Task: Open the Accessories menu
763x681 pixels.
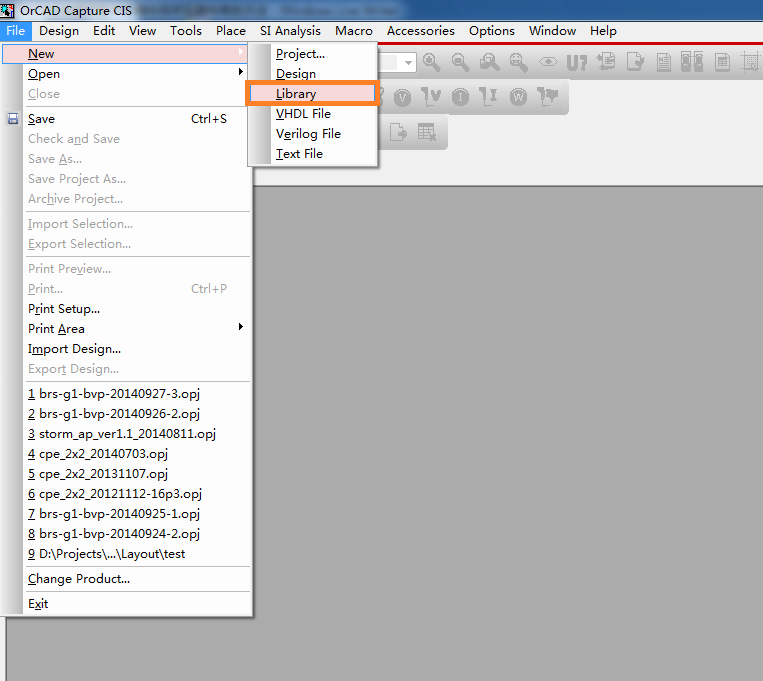Action: (421, 31)
